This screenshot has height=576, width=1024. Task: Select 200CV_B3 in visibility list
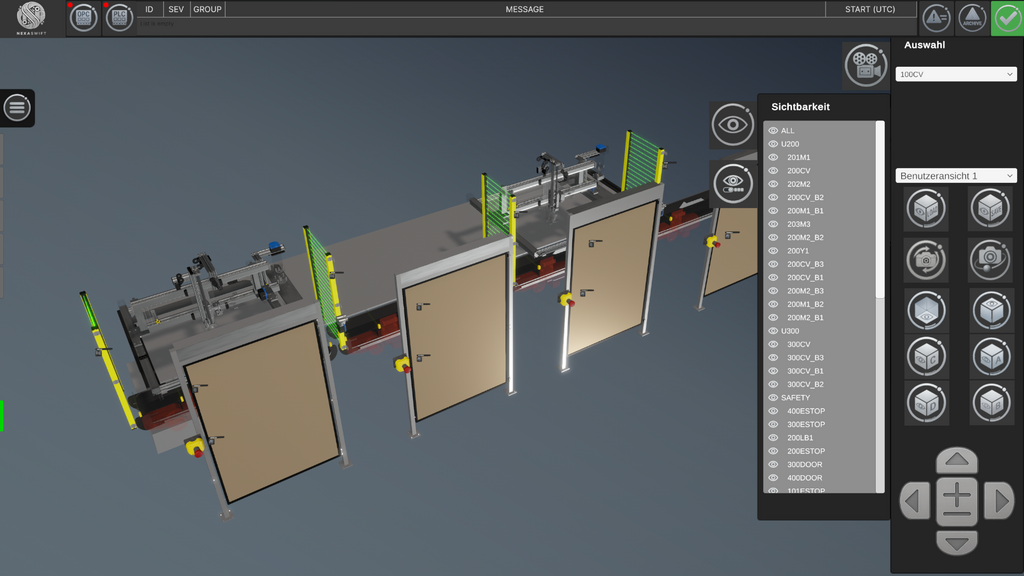pyautogui.click(x=805, y=264)
